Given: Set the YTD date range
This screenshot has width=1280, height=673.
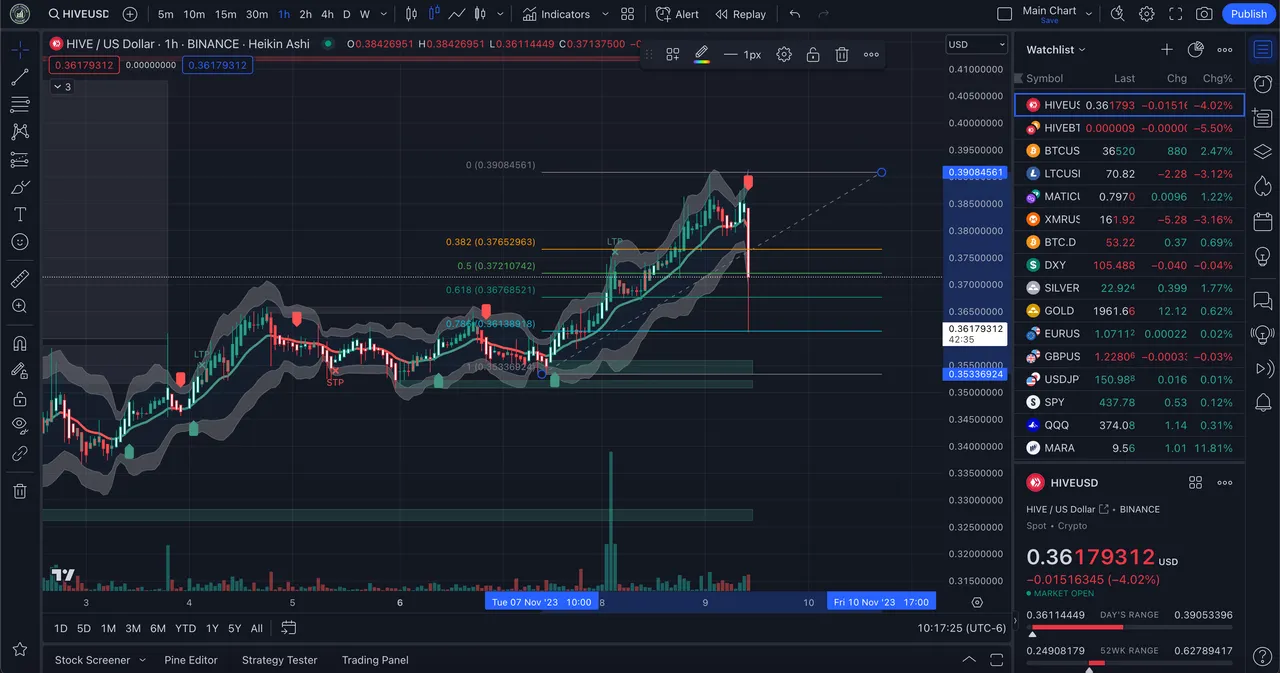Looking at the screenshot, I should (x=185, y=628).
